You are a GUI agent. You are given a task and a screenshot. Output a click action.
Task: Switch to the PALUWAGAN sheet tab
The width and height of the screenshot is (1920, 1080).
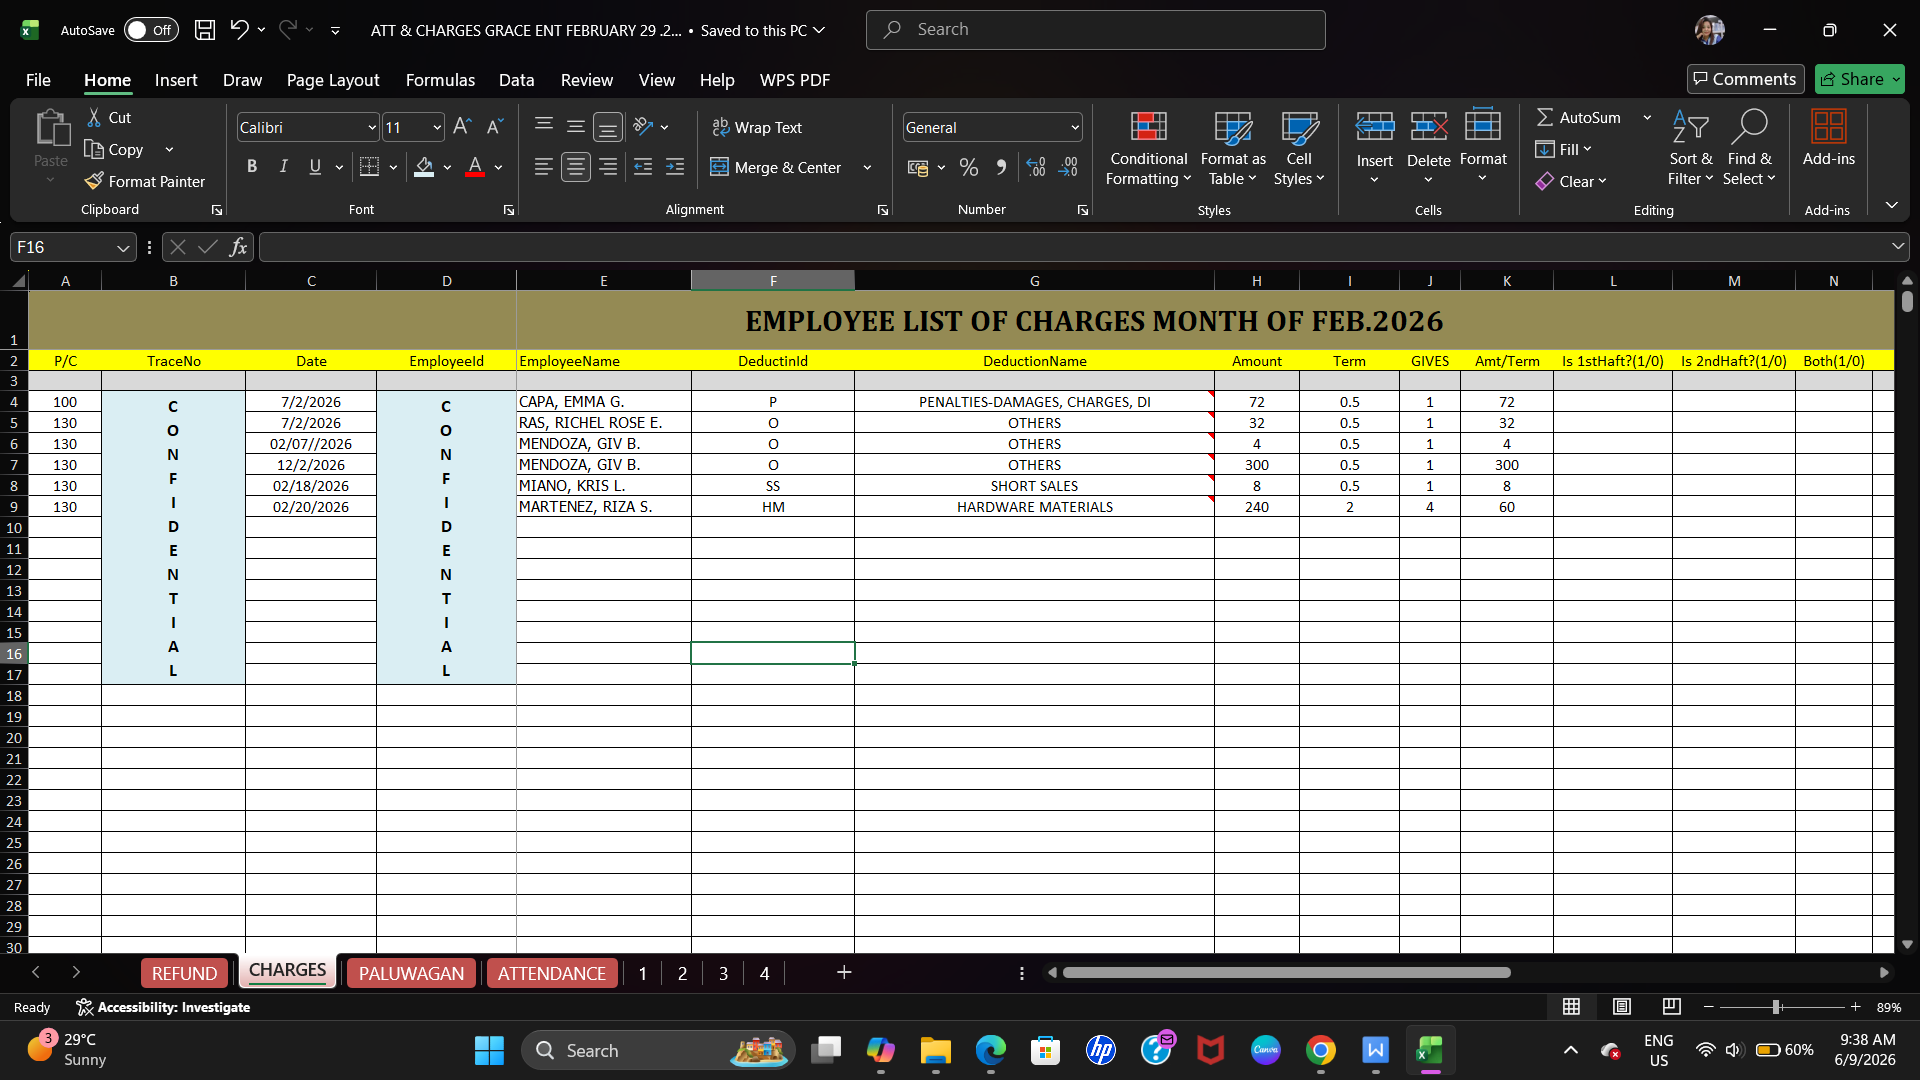411,973
